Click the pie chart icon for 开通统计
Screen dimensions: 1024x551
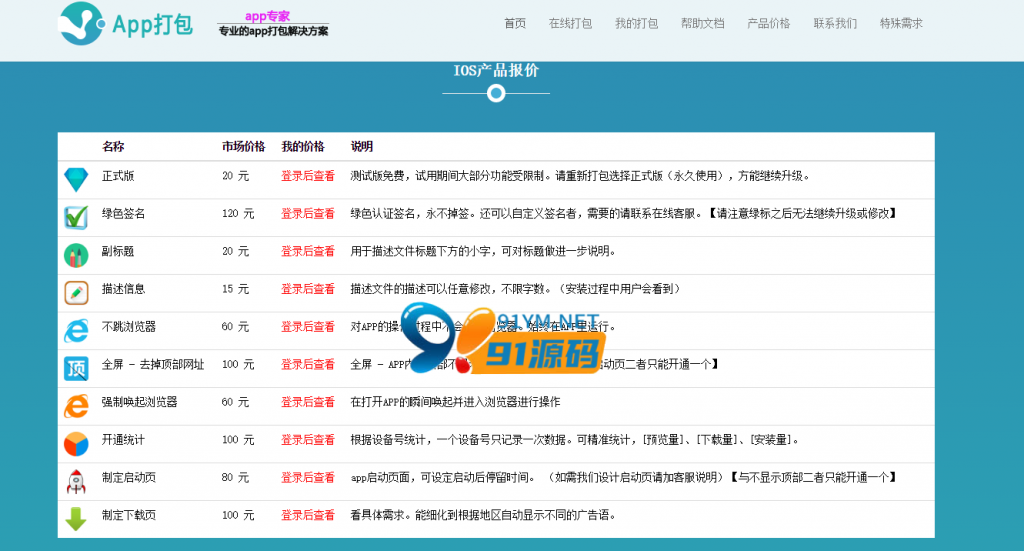tap(76, 444)
